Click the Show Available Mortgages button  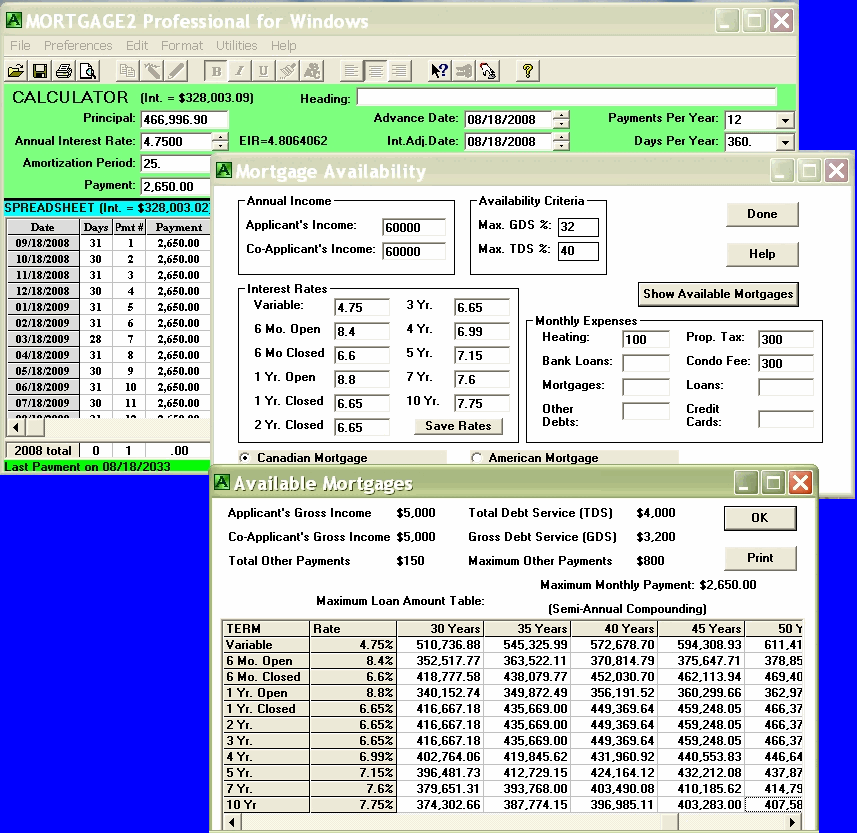718,294
